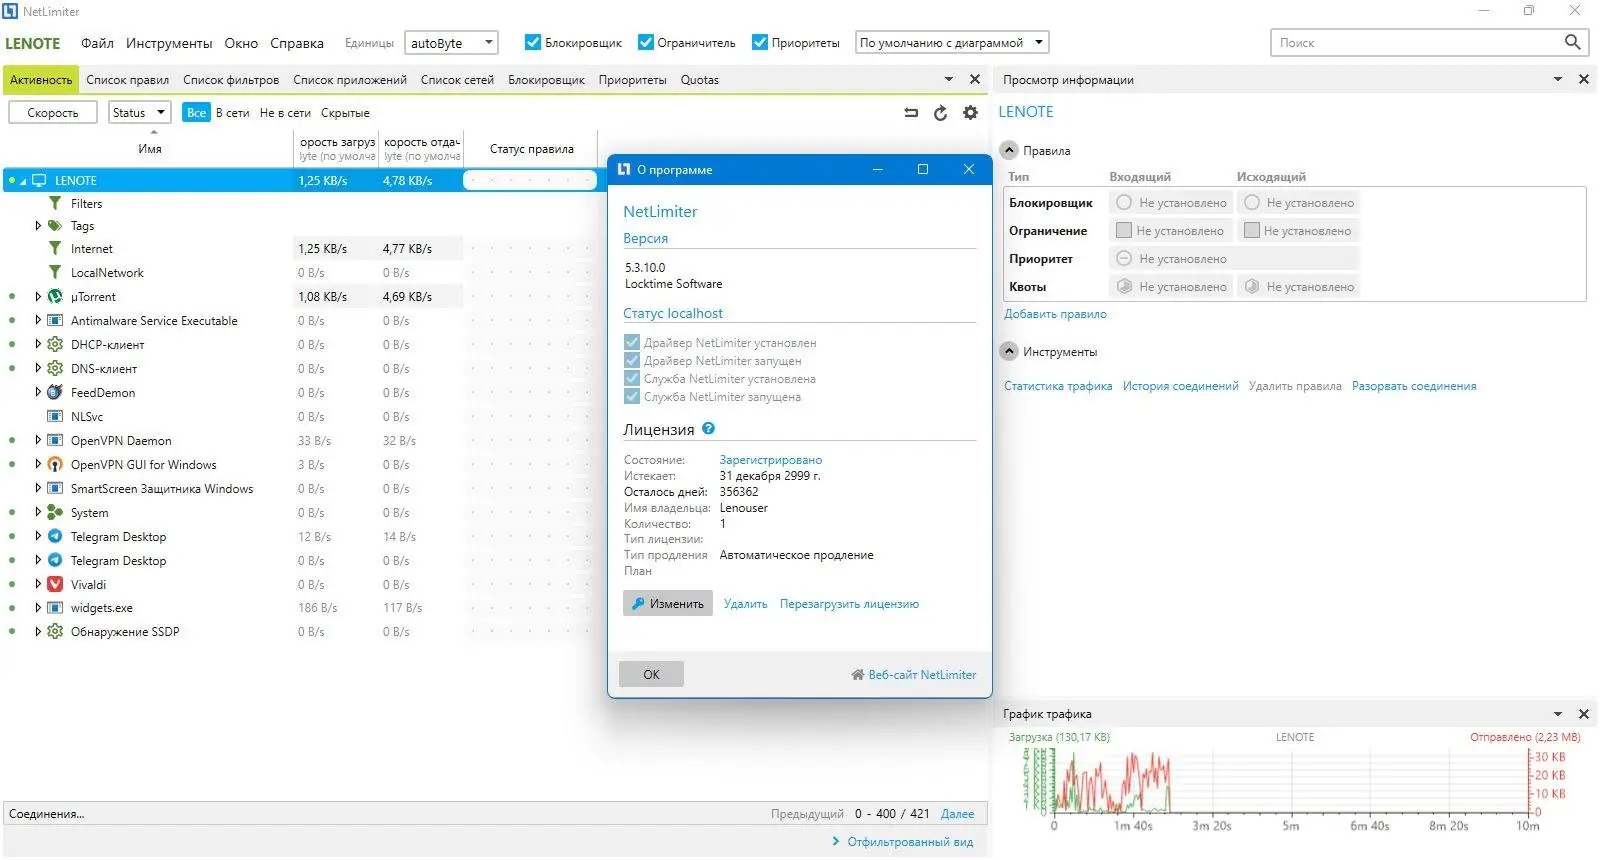Image resolution: width=1600 pixels, height=860 pixels.
Task: Check the incoming Ограничение checkbox
Action: point(1124,230)
